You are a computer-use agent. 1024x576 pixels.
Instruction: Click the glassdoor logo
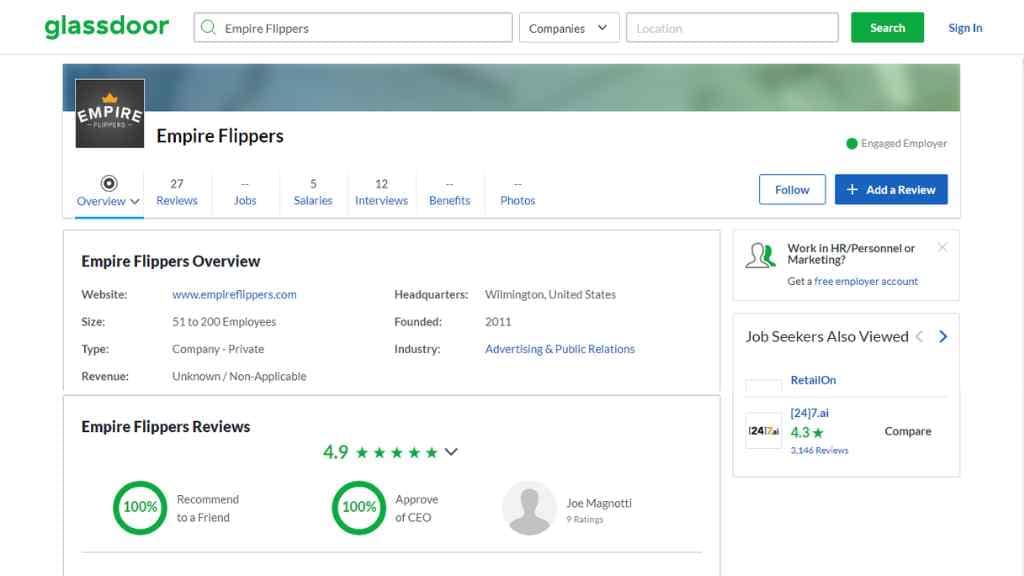[106, 27]
